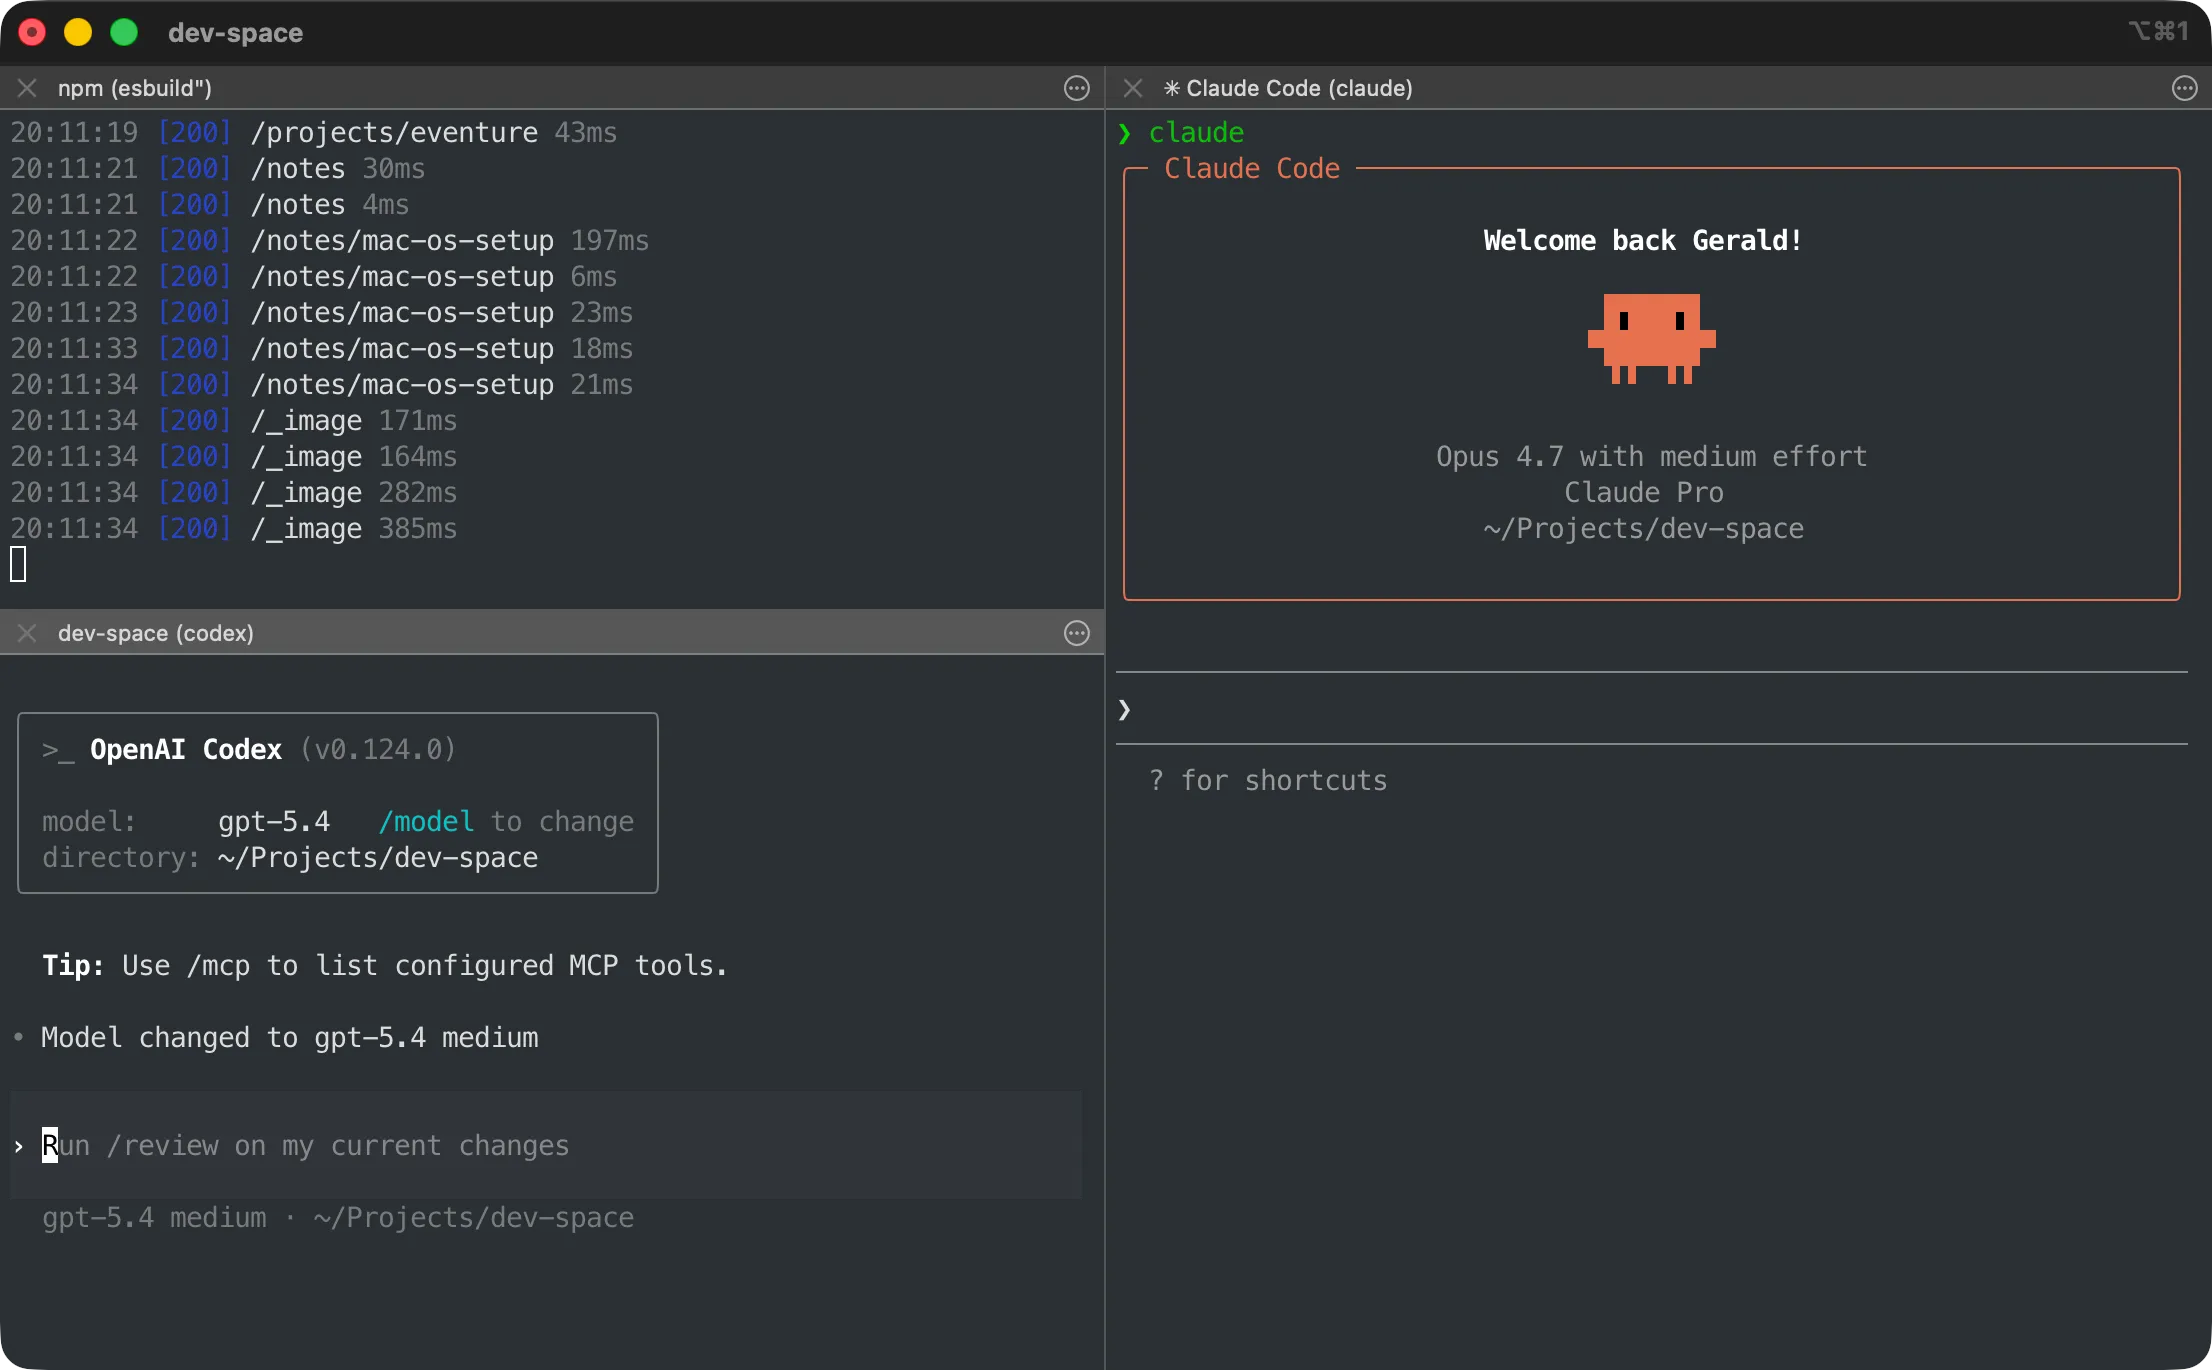
Task: Focus the Claude Code prompt input
Action: [1652, 709]
